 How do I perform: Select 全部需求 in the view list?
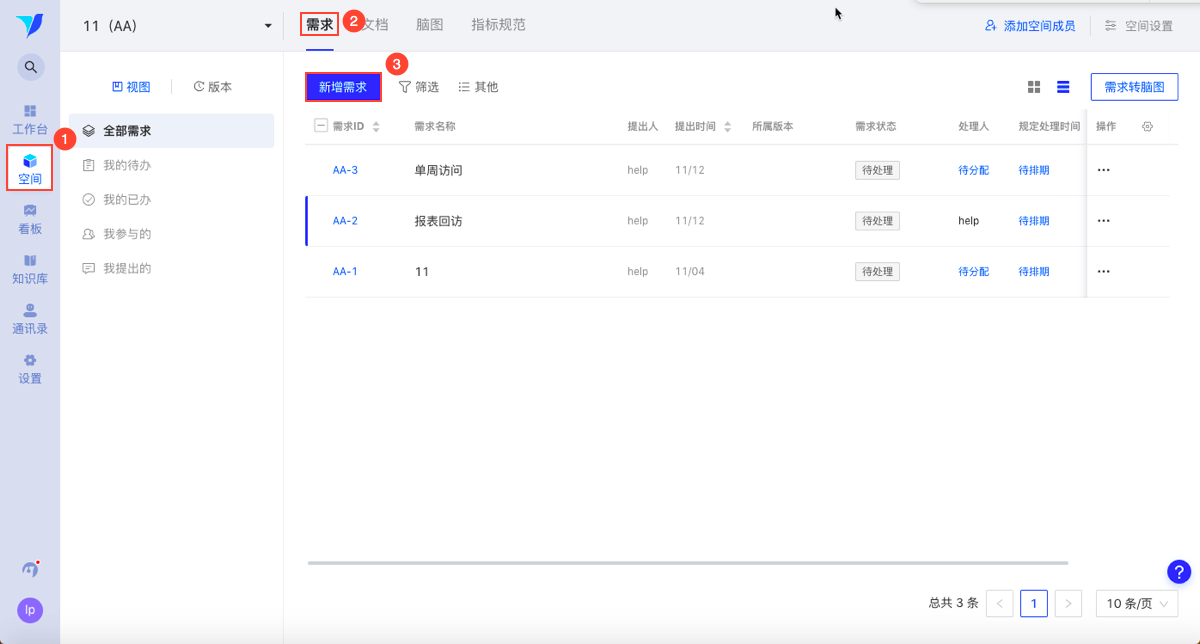click(172, 131)
